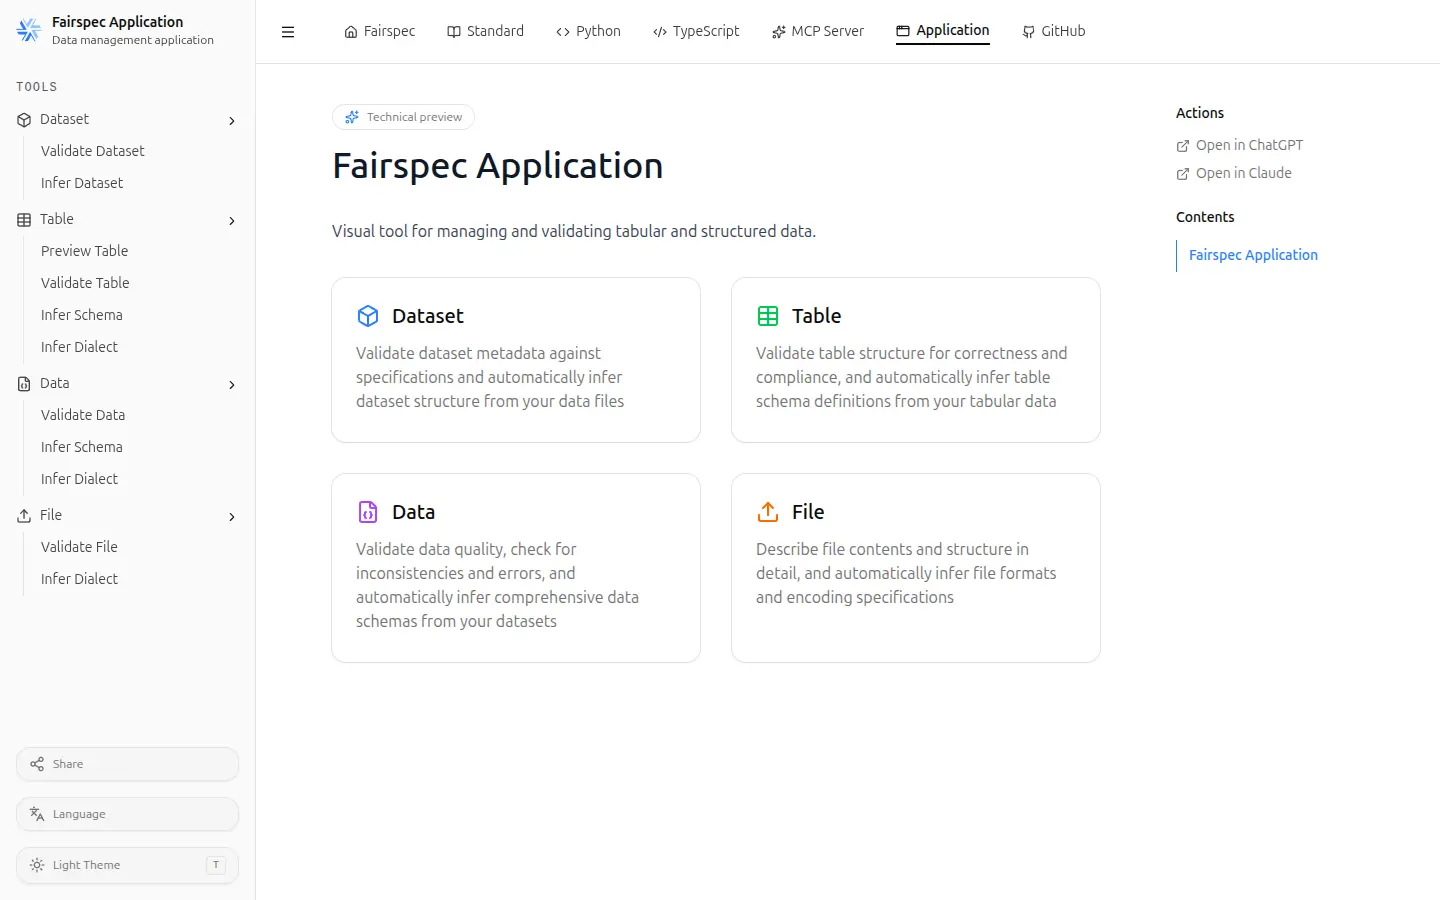Screen dimensions: 1440x900
Task: Click the Technical preview badge text
Action: [x=414, y=117]
